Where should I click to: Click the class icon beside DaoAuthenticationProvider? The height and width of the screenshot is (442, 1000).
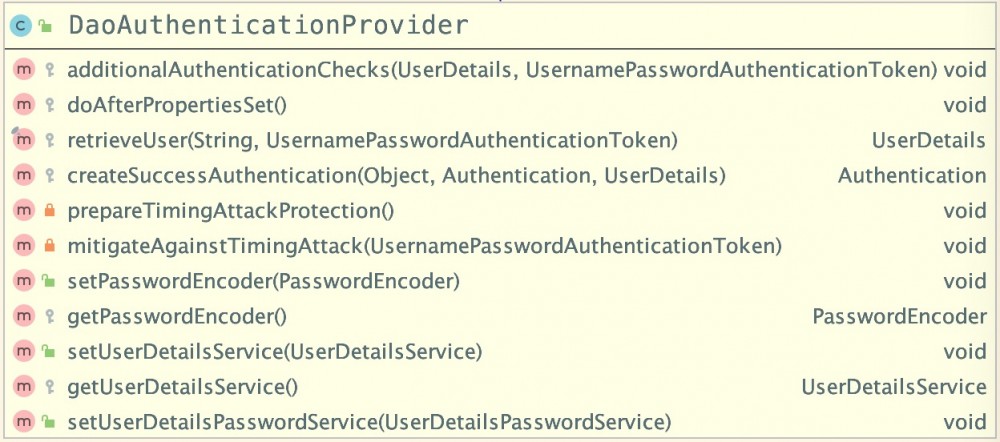20,26
